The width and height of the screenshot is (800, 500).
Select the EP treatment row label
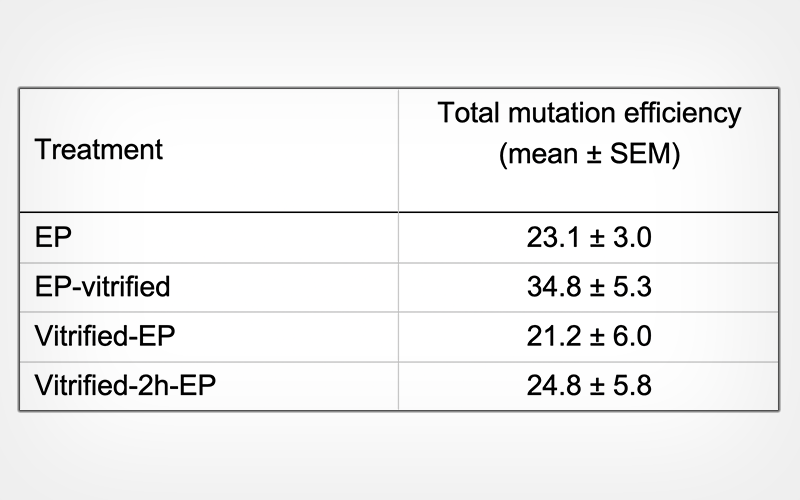tap(49, 237)
